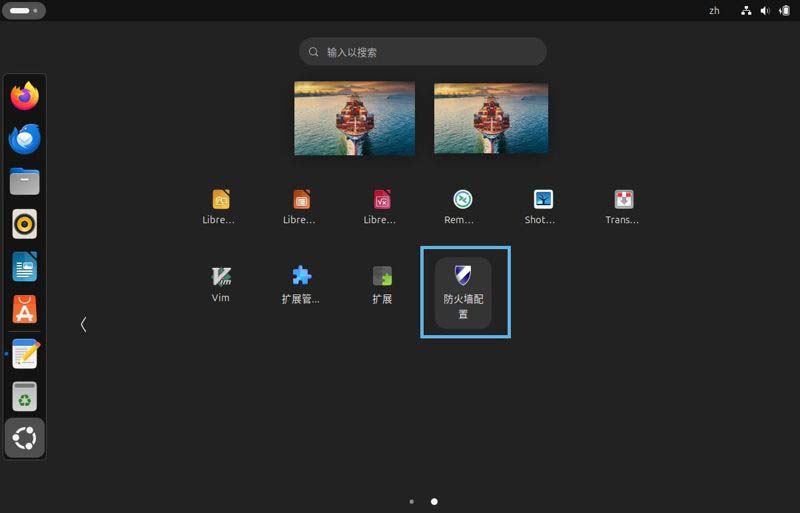Switch to the first app grid page dot

(412, 501)
